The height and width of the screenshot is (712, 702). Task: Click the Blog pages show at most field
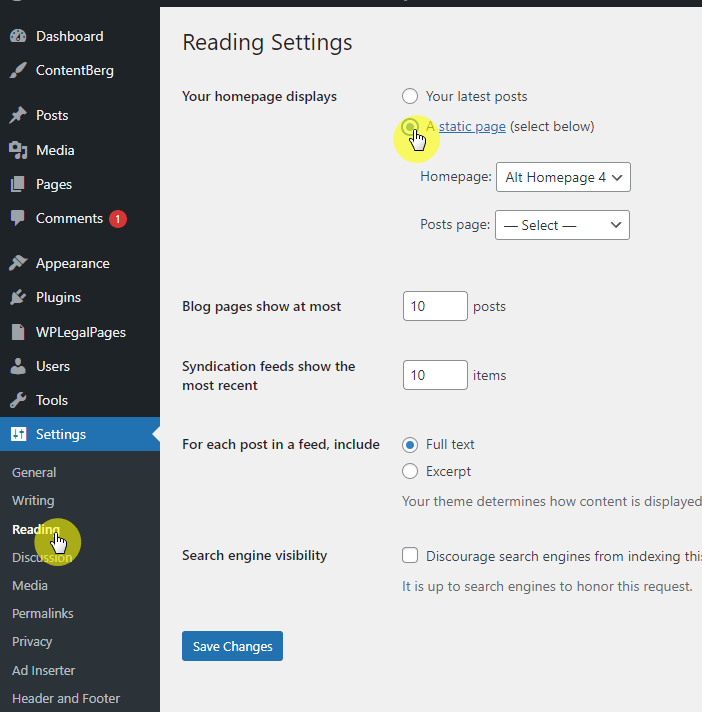coord(435,306)
